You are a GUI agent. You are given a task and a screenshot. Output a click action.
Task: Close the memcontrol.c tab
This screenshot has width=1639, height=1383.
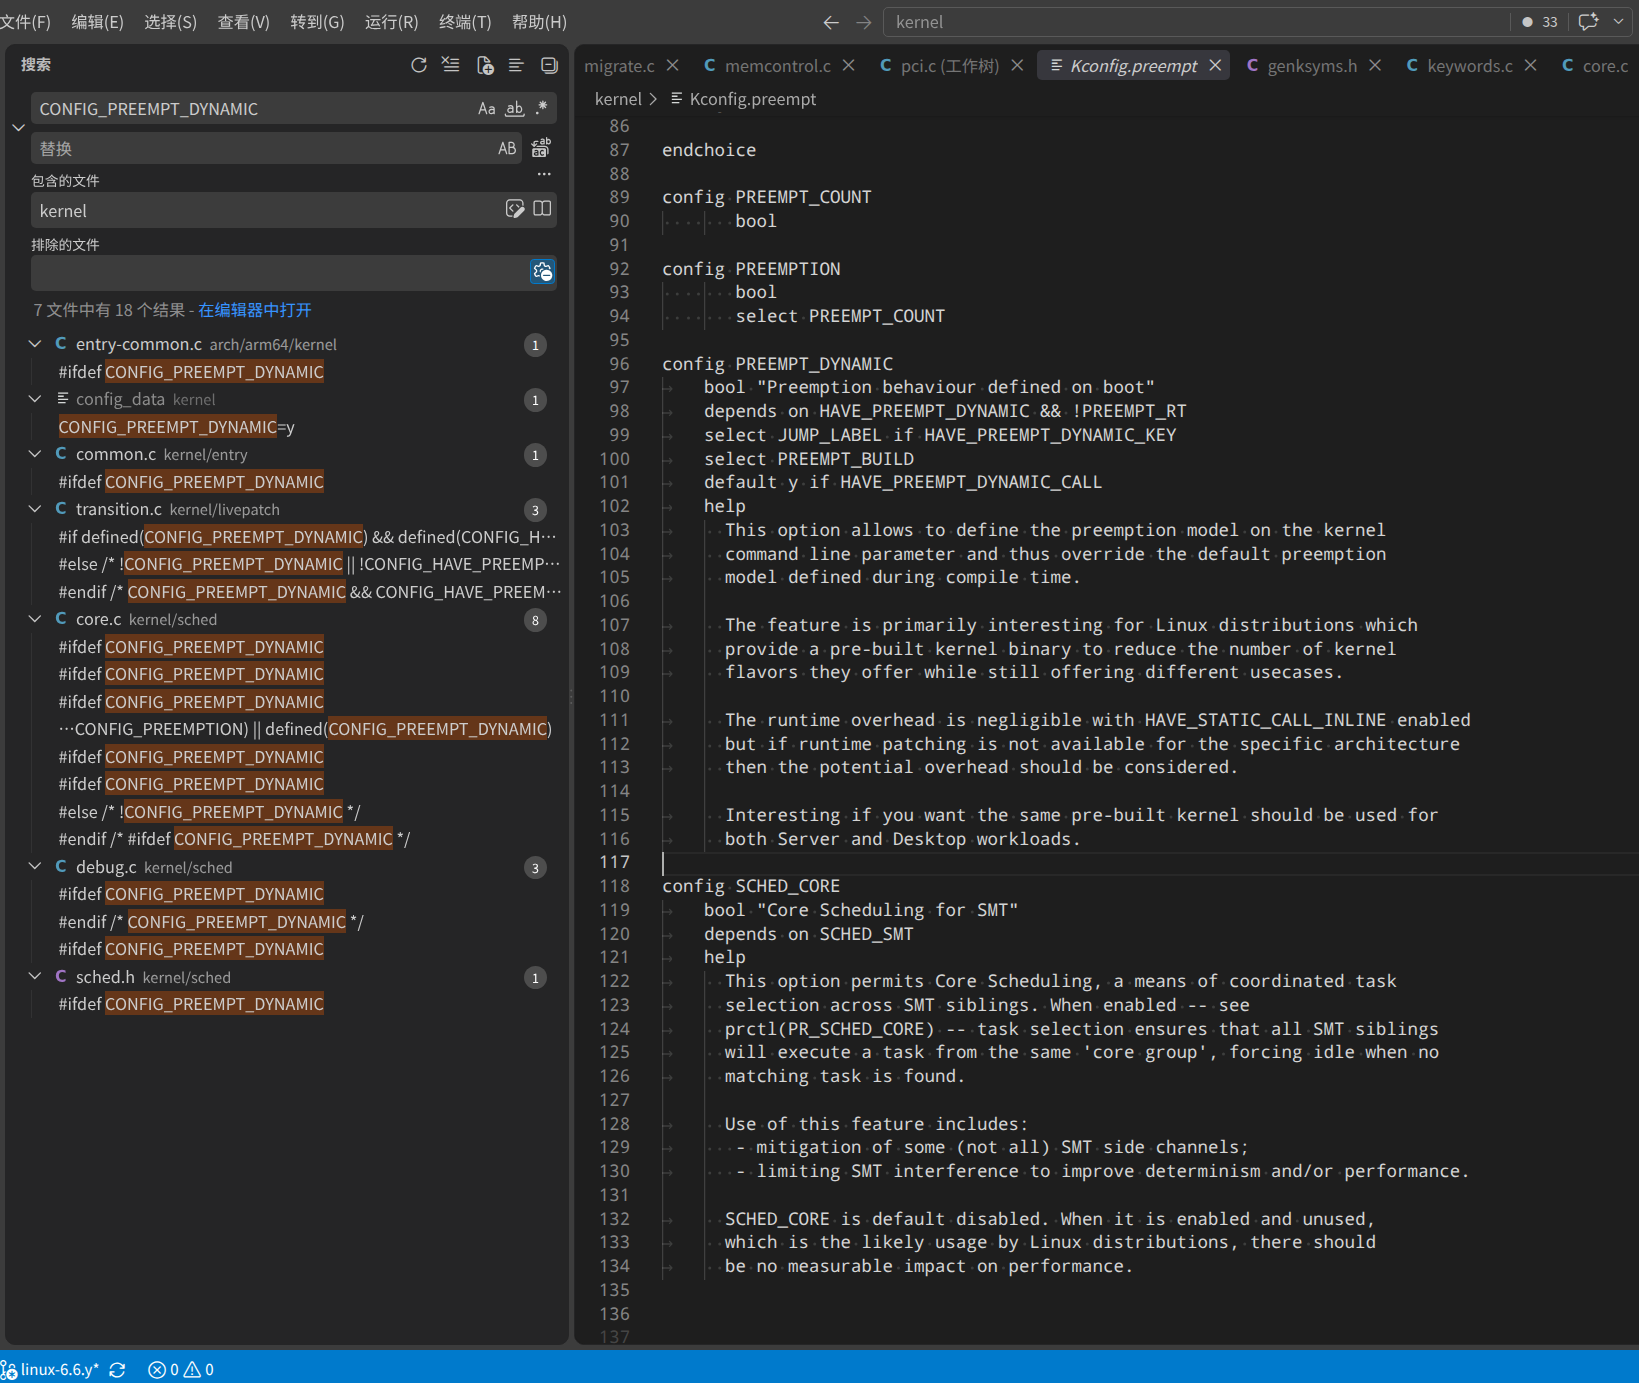[x=848, y=65]
